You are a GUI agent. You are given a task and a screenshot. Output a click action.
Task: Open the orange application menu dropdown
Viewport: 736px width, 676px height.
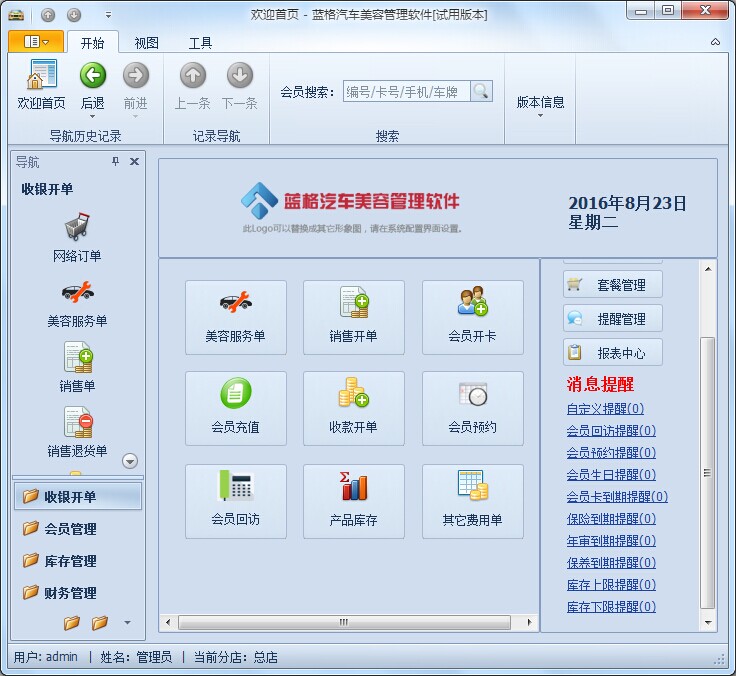point(36,42)
